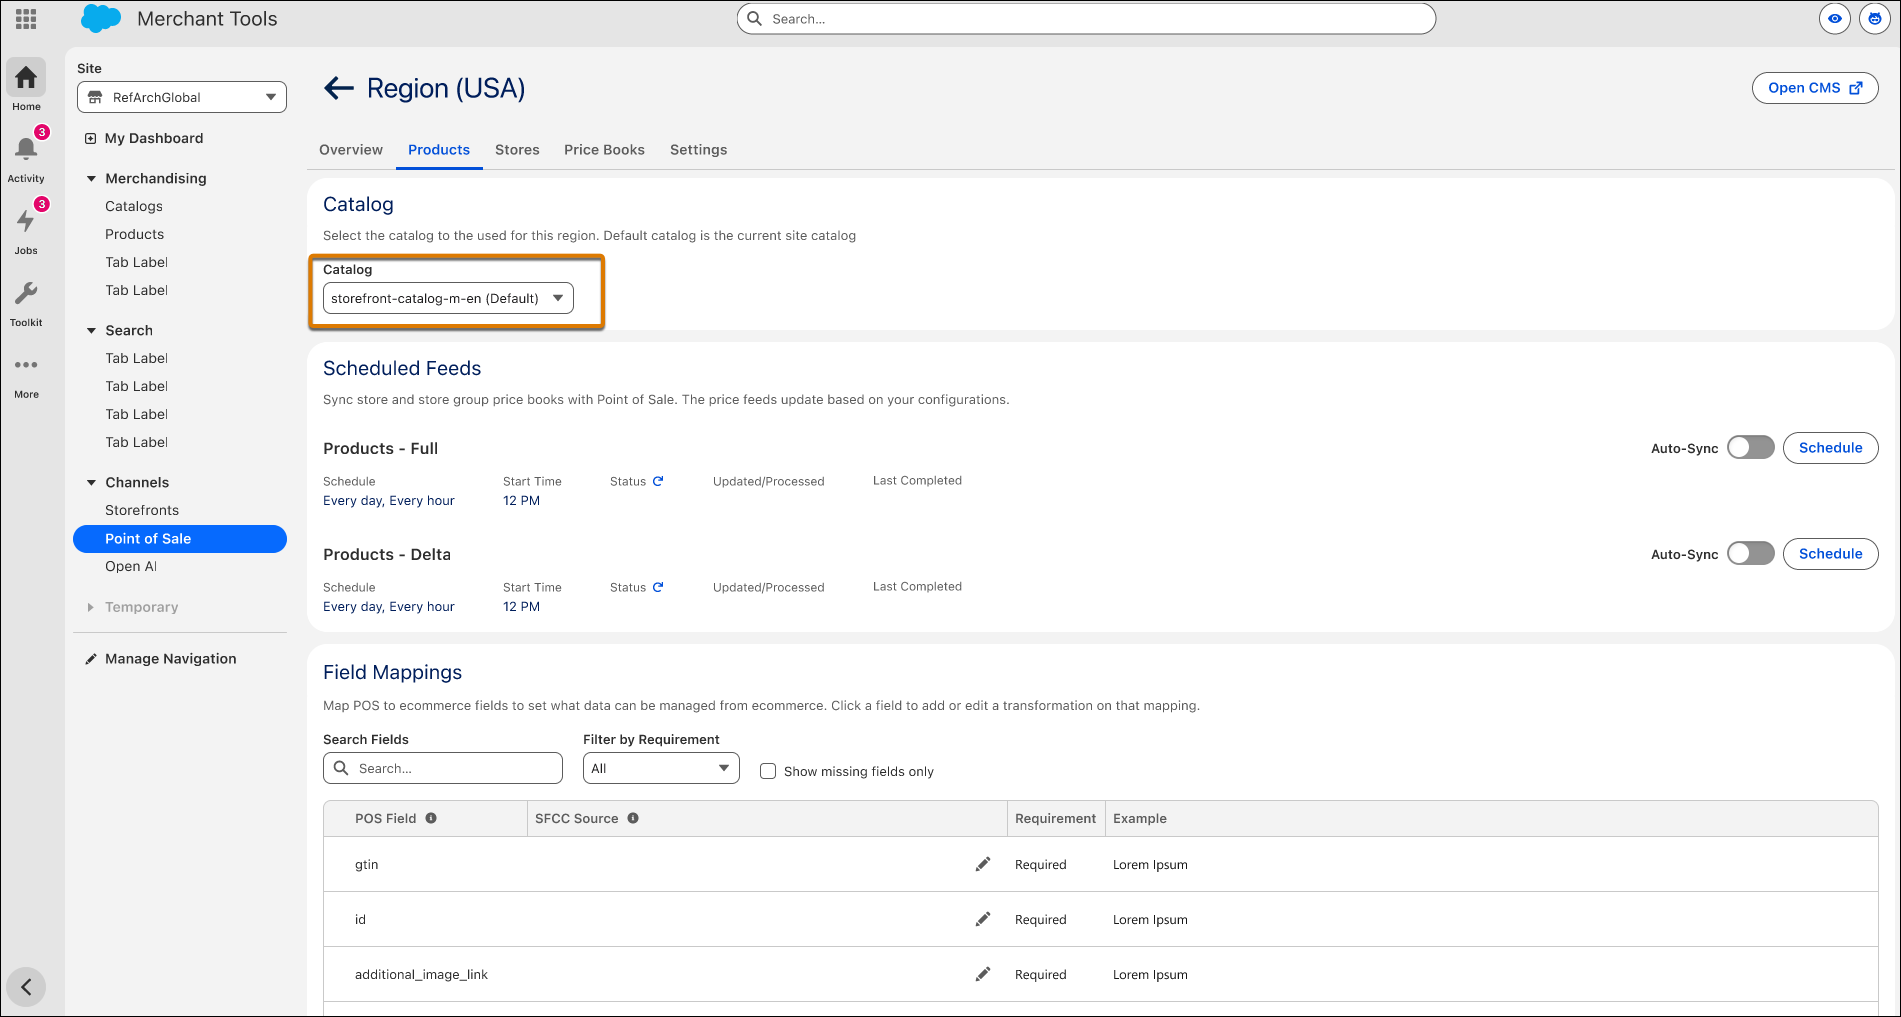Toggle Auto-Sync for Products - Delta
The width and height of the screenshot is (1901, 1017).
1750,553
